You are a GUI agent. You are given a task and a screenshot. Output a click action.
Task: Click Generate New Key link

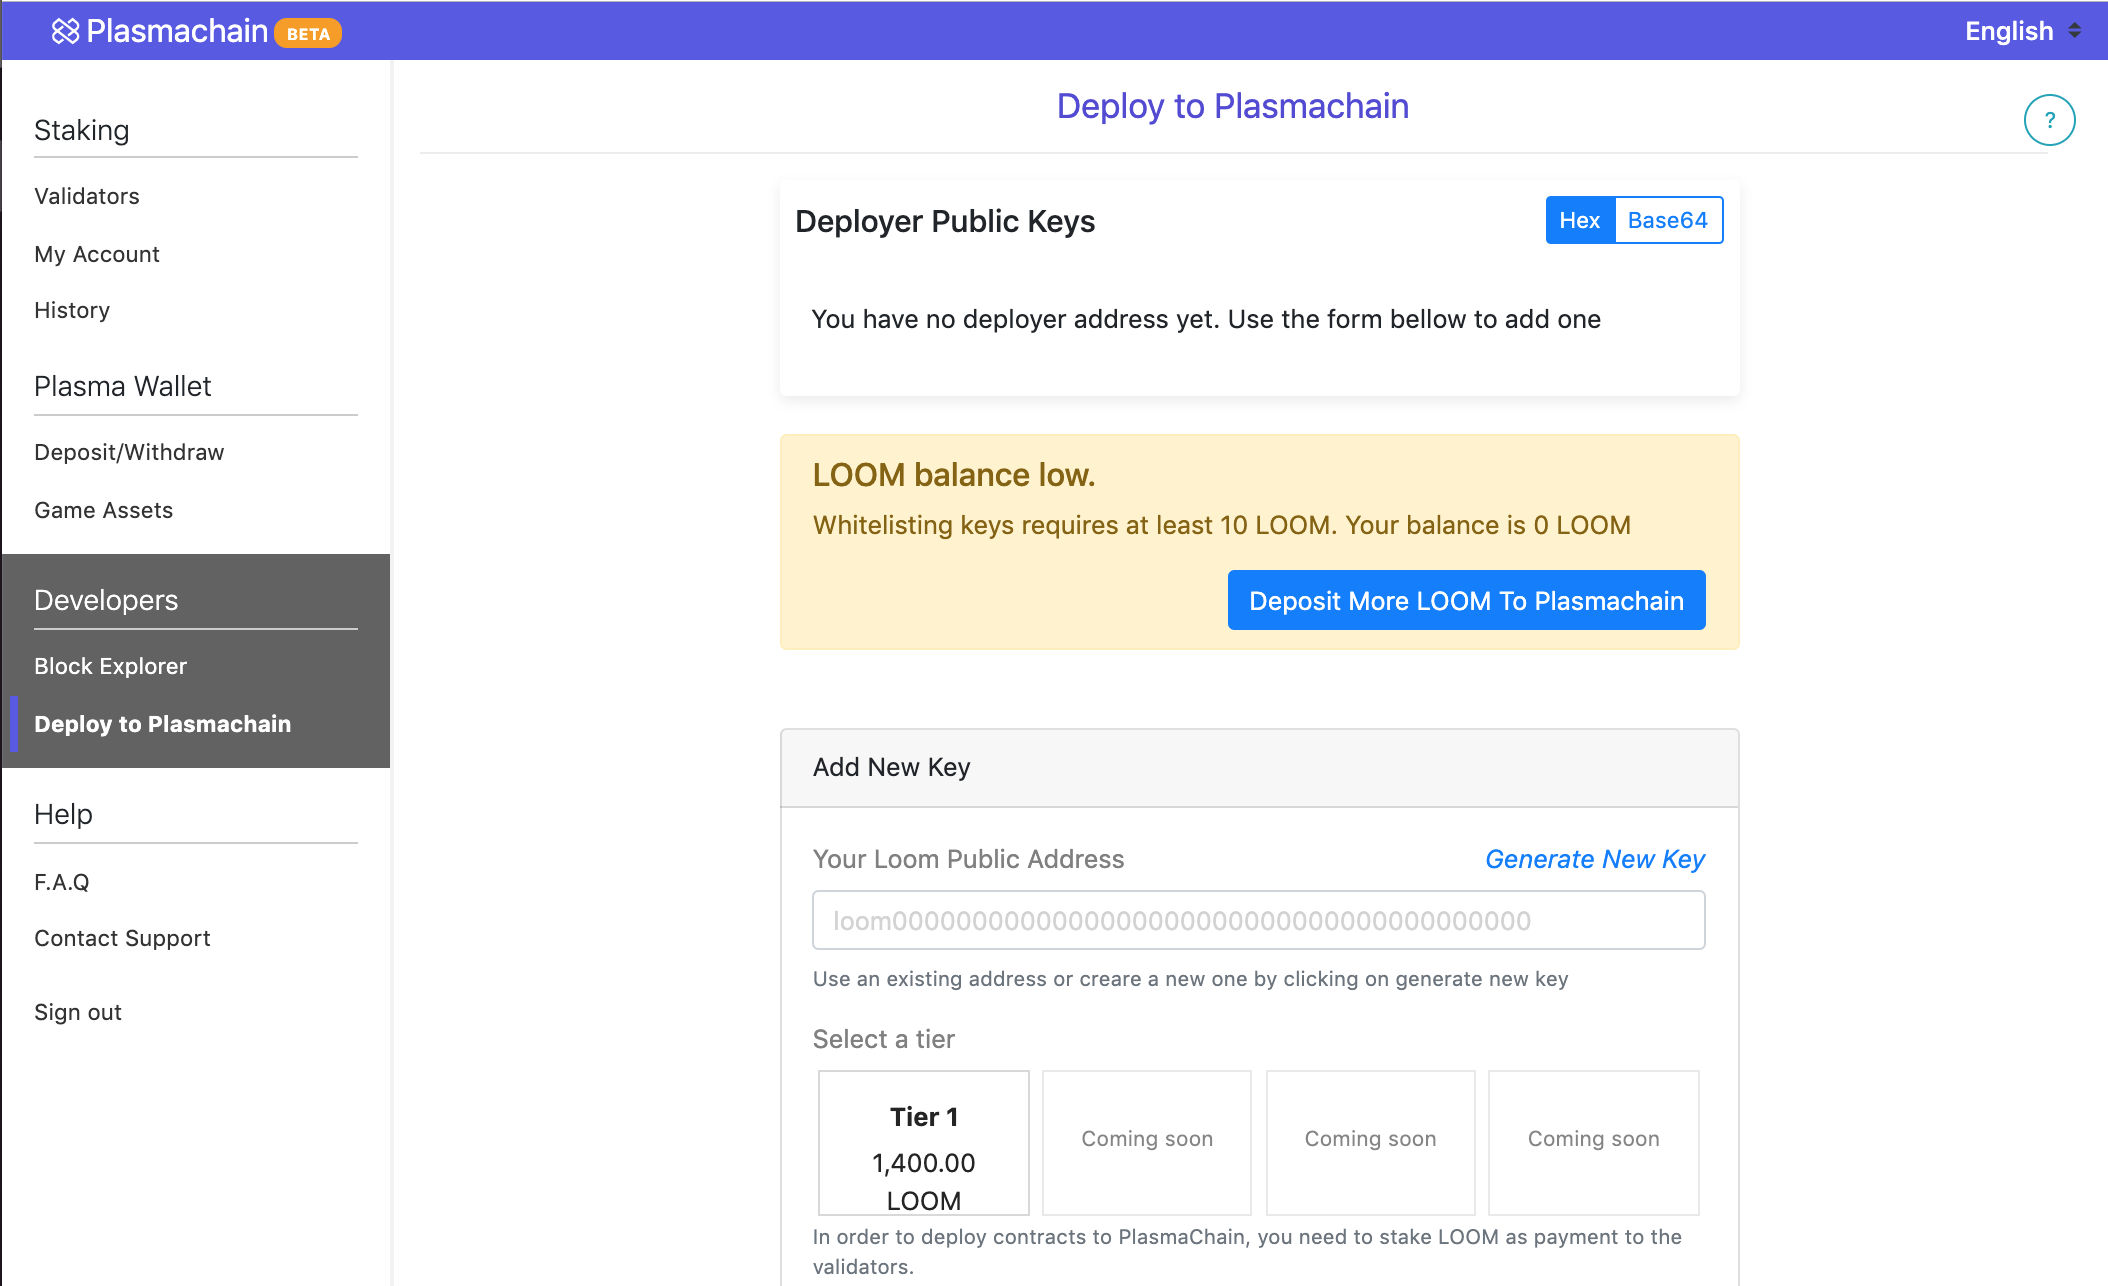point(1595,859)
